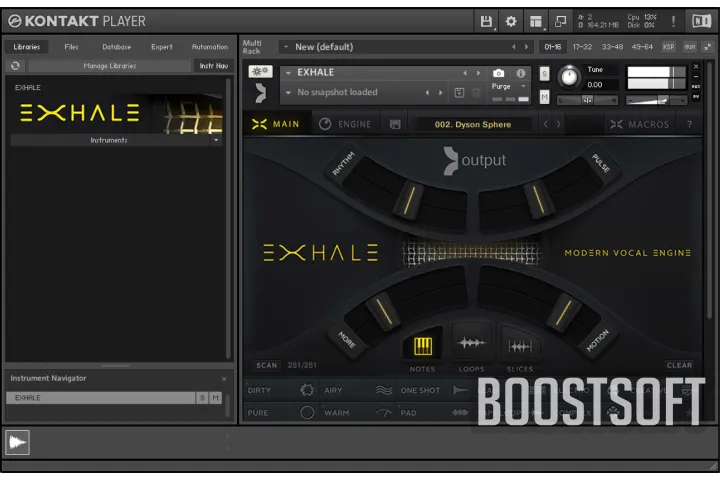Solo the EXHALE instrument in rack header
This screenshot has height=480, width=720.
click(544, 73)
